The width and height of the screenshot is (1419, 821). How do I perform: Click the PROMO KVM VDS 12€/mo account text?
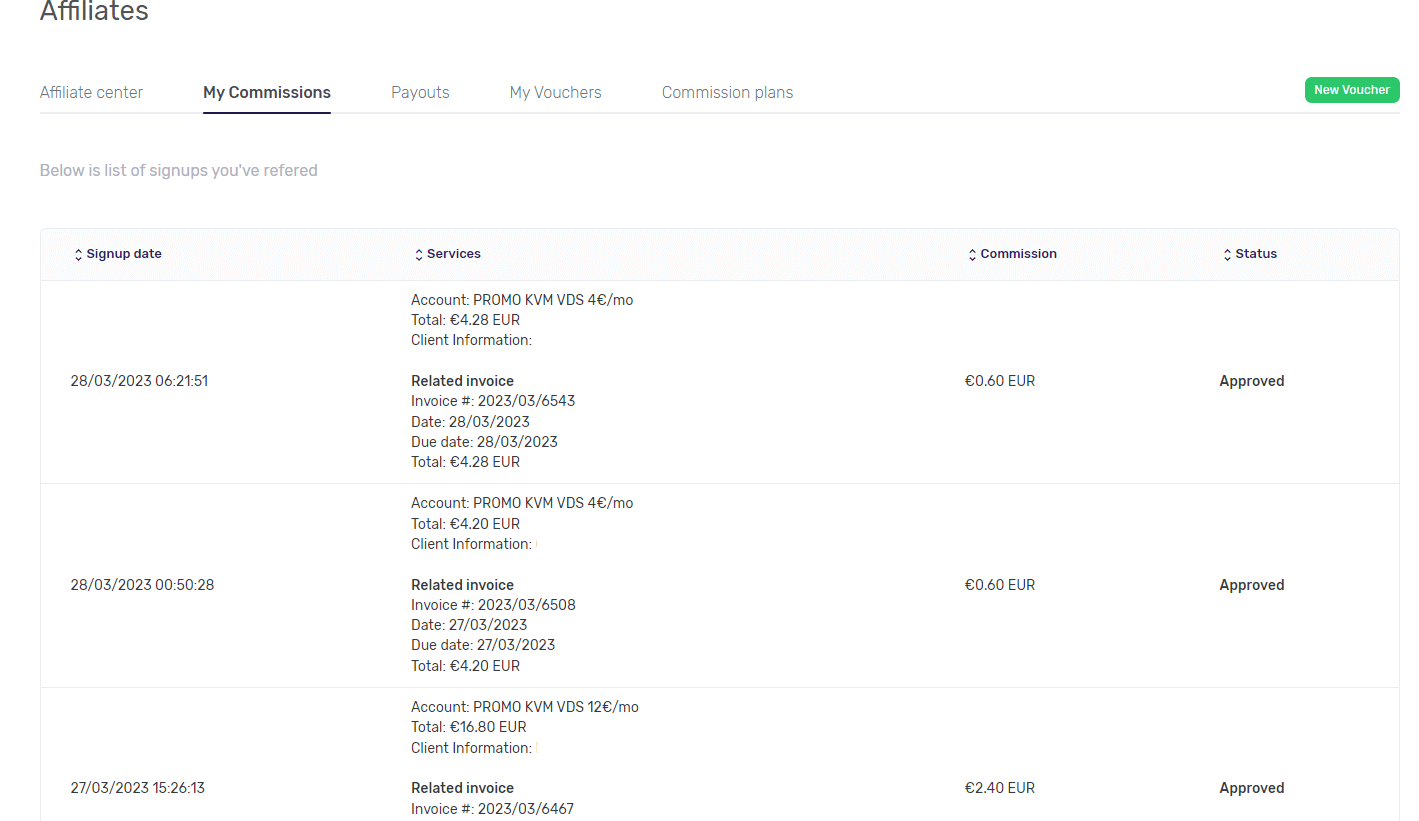coord(555,707)
